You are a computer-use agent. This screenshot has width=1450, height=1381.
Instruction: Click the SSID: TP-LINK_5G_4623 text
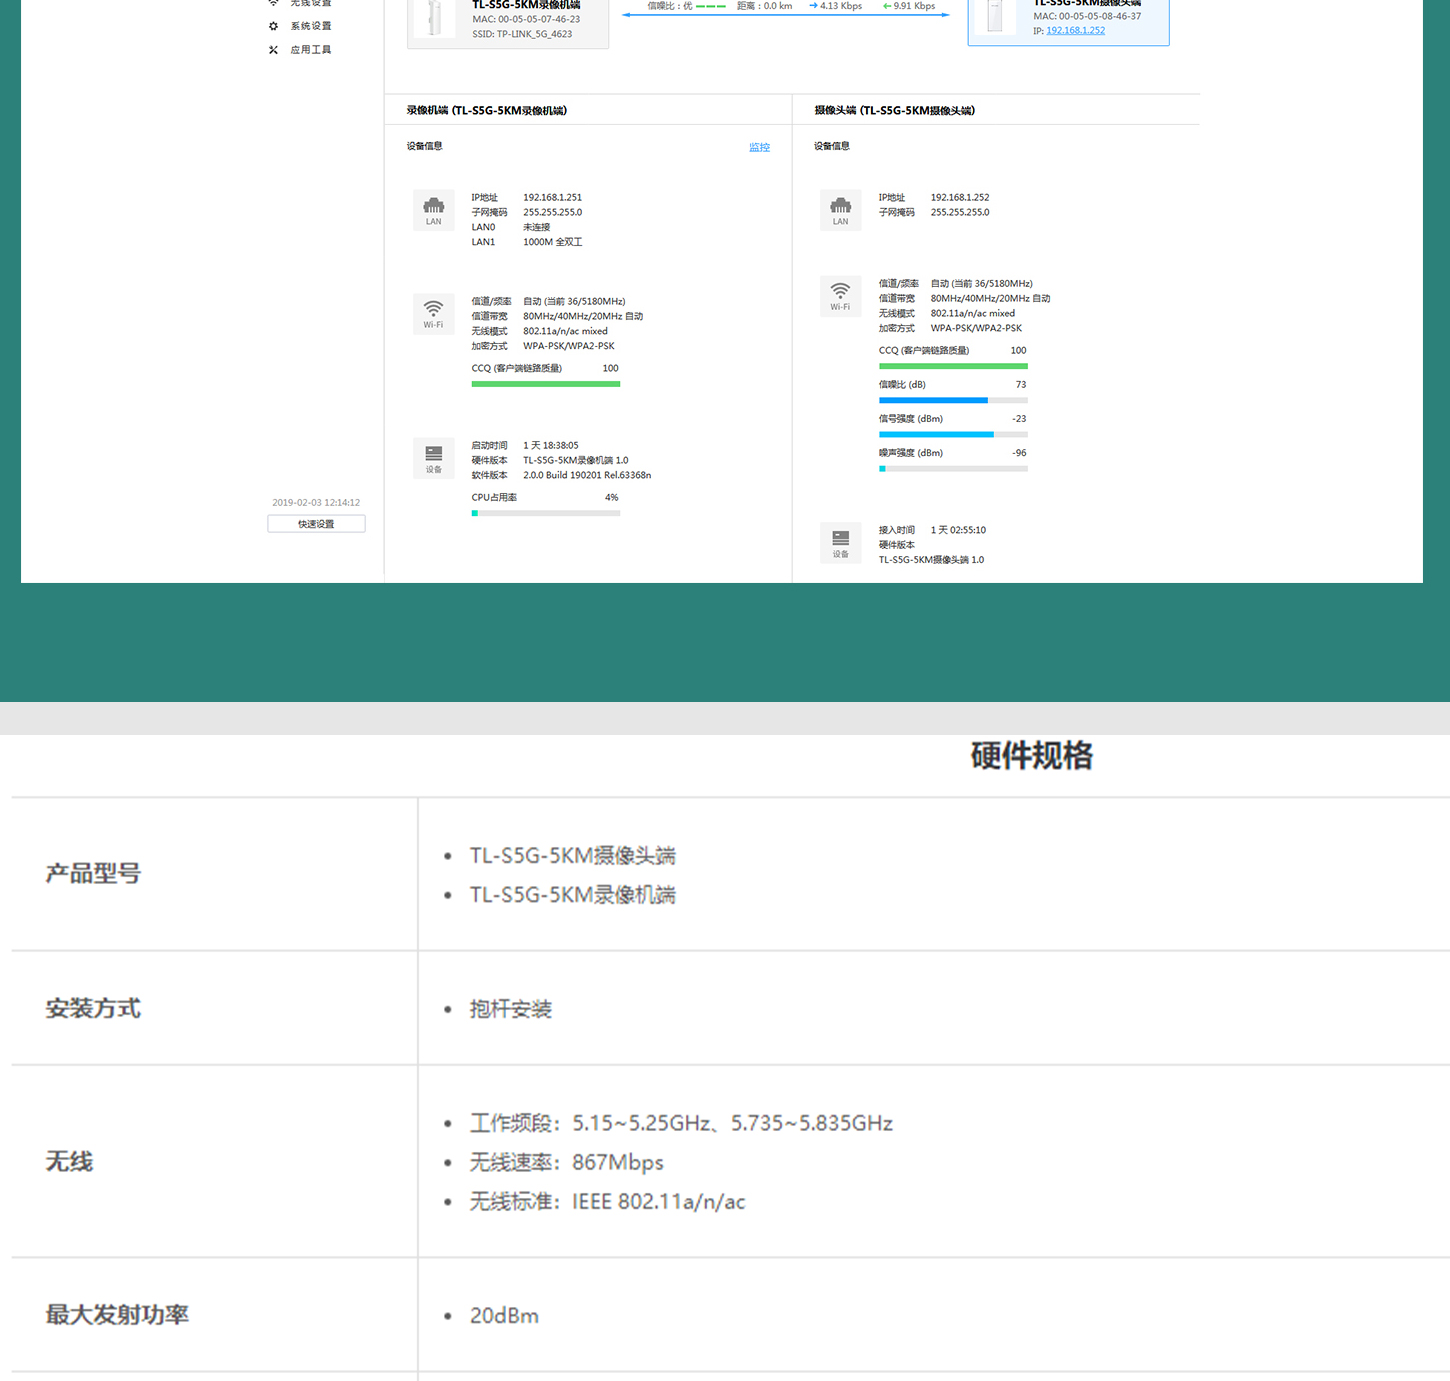coord(522,34)
